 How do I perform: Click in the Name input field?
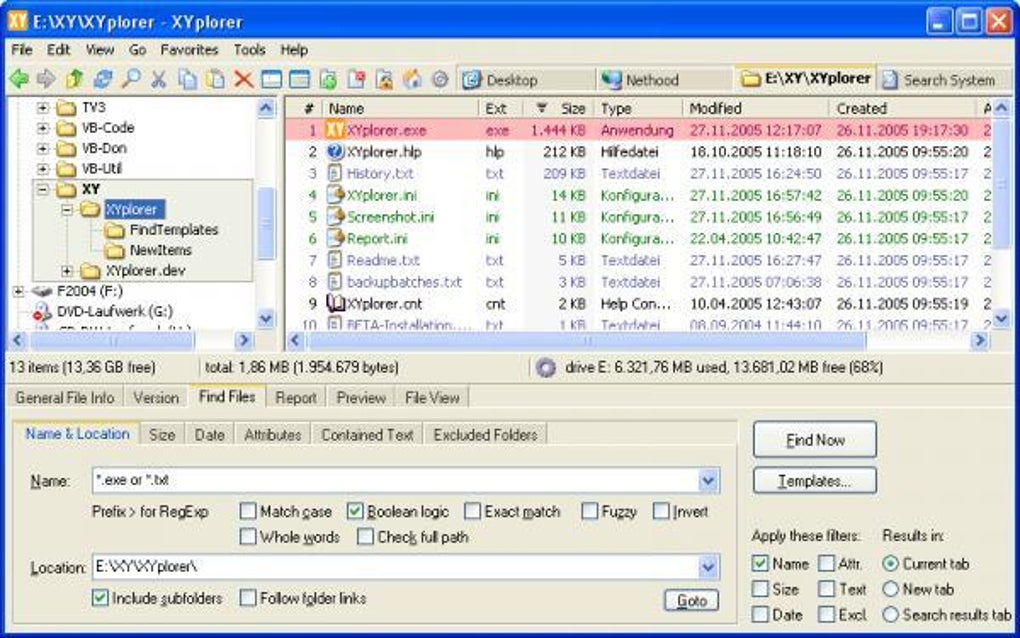(x=395, y=481)
